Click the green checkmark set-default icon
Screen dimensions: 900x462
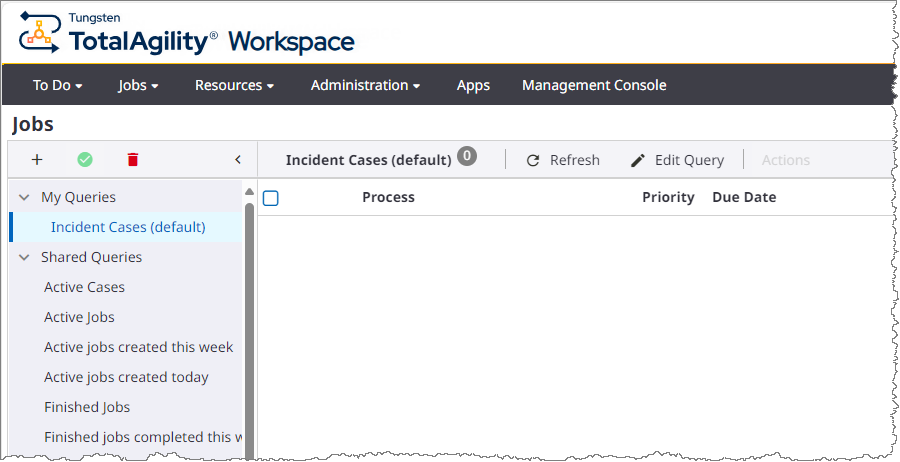[85, 160]
